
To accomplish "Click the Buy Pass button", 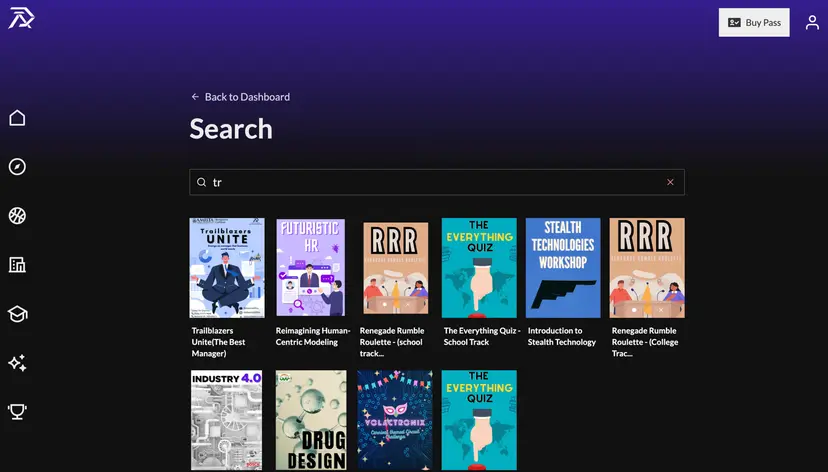I will click(754, 22).
